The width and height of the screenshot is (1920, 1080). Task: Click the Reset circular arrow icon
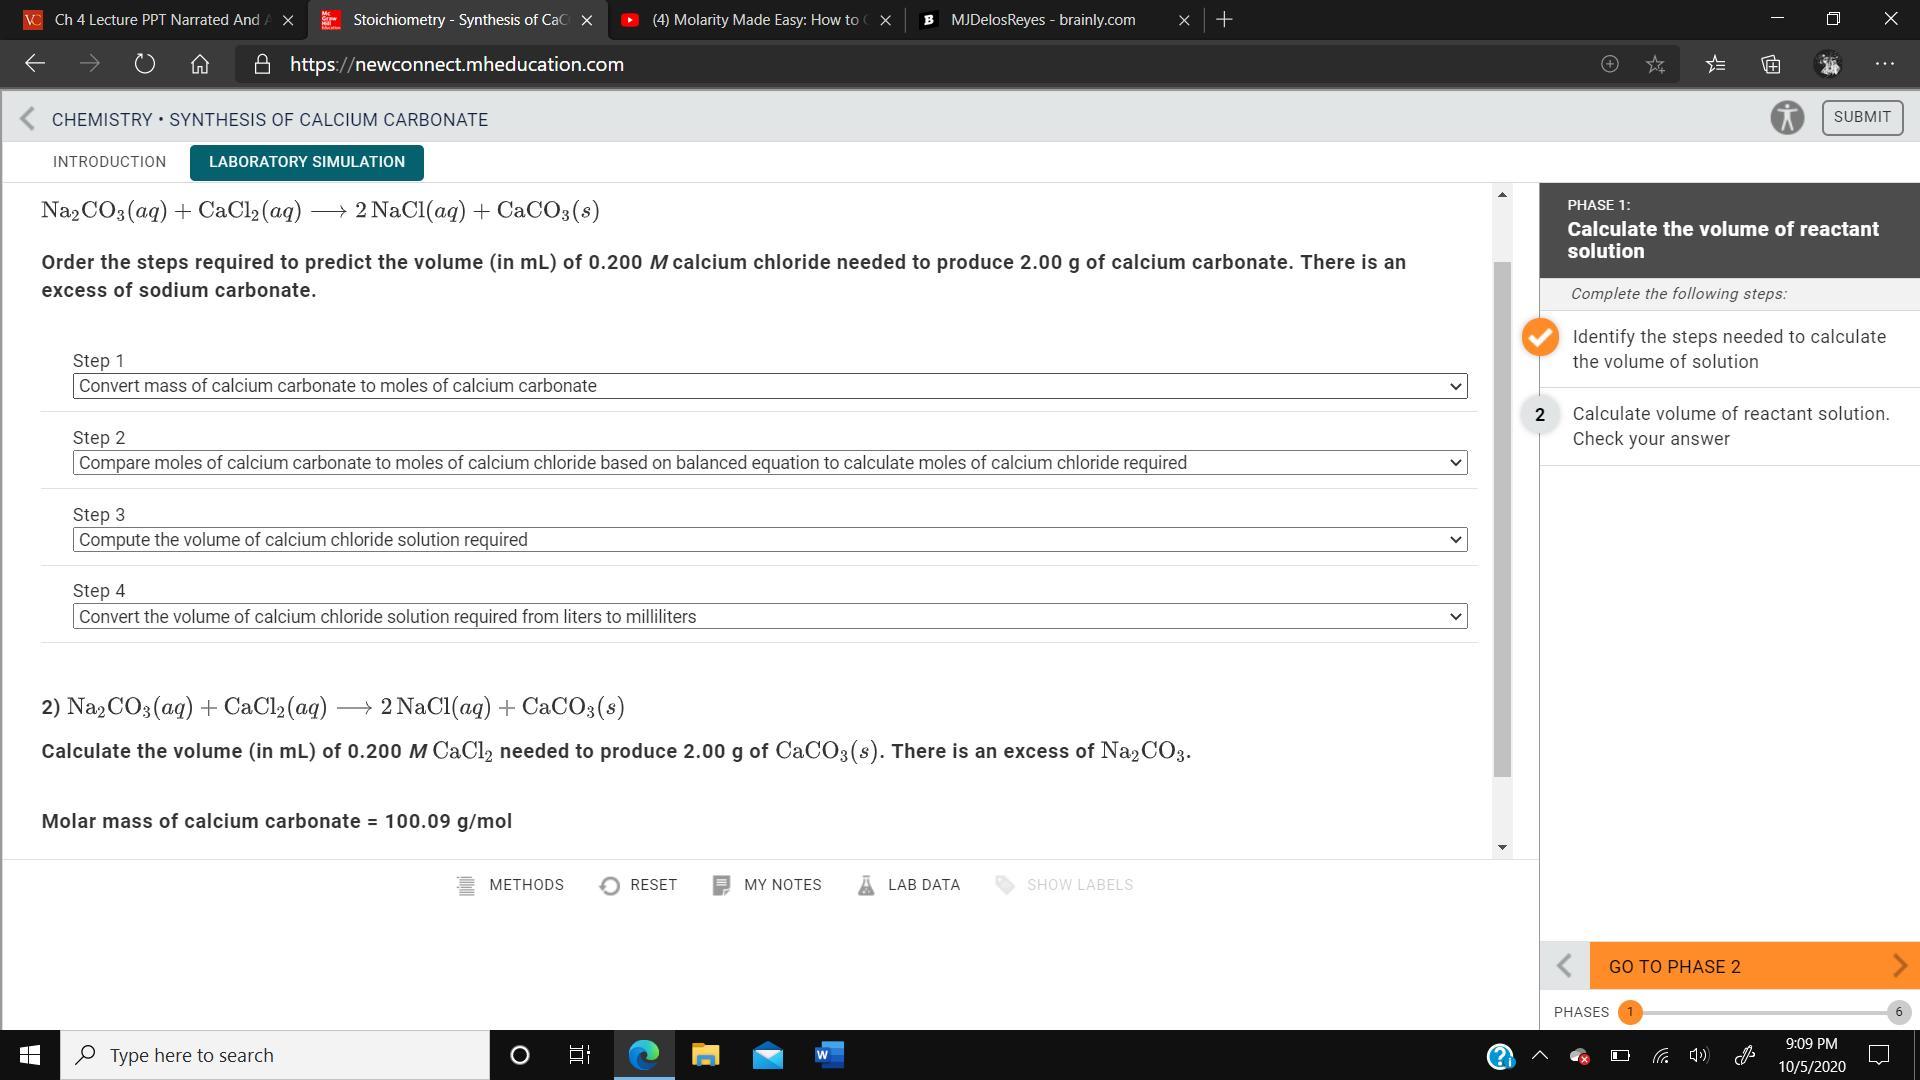point(609,886)
